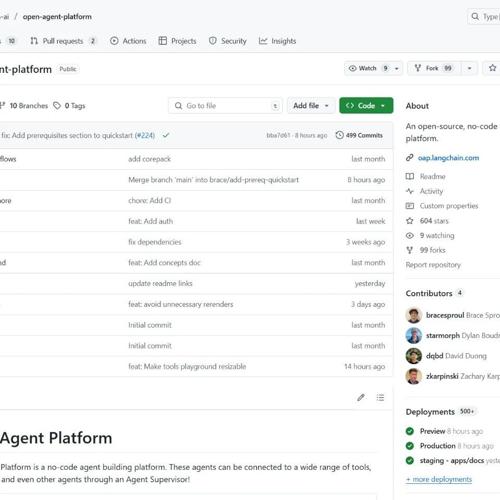Open the Deployments section heading
500x500 pixels.
(x=430, y=412)
